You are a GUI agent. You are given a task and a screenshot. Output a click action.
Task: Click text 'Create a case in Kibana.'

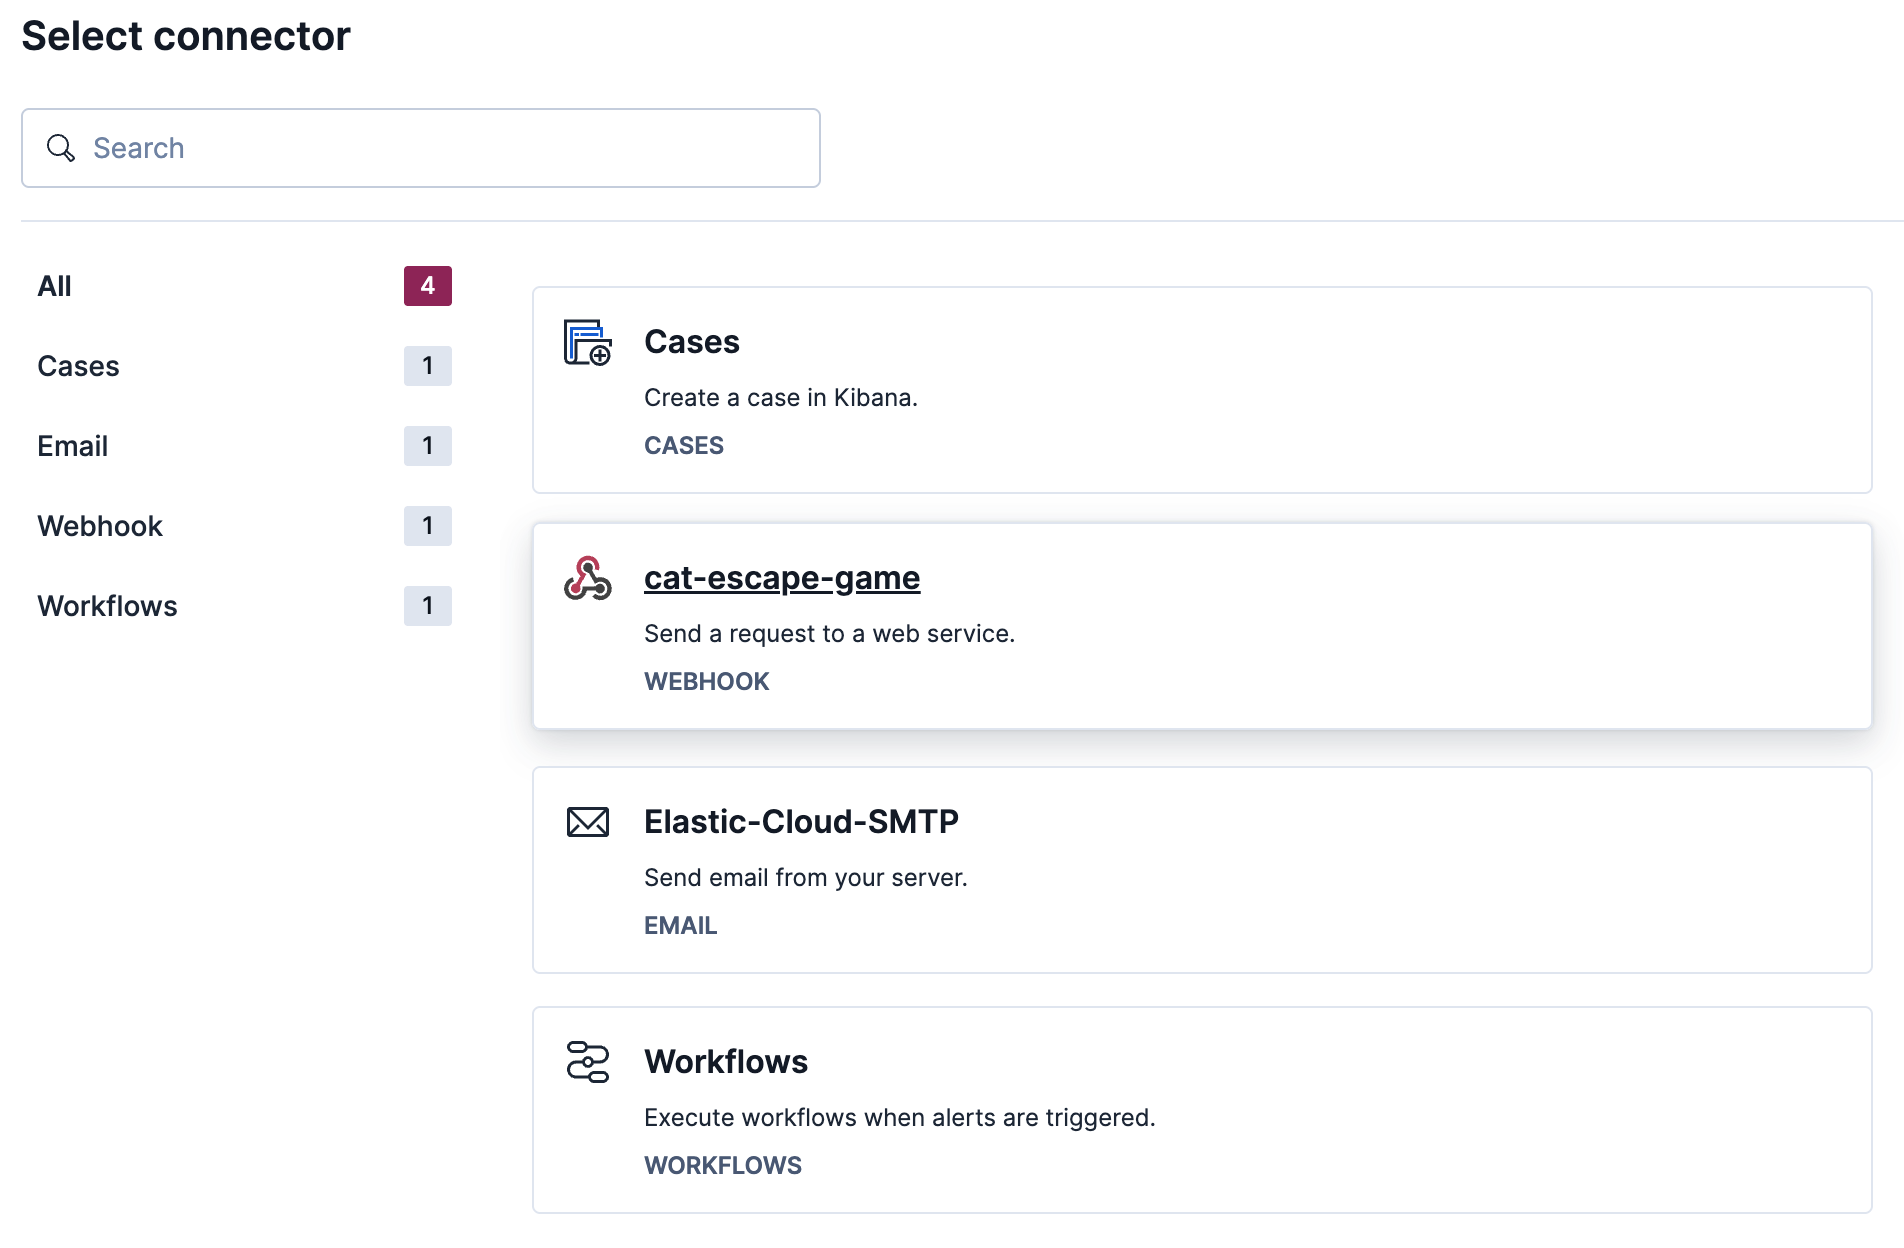(781, 398)
